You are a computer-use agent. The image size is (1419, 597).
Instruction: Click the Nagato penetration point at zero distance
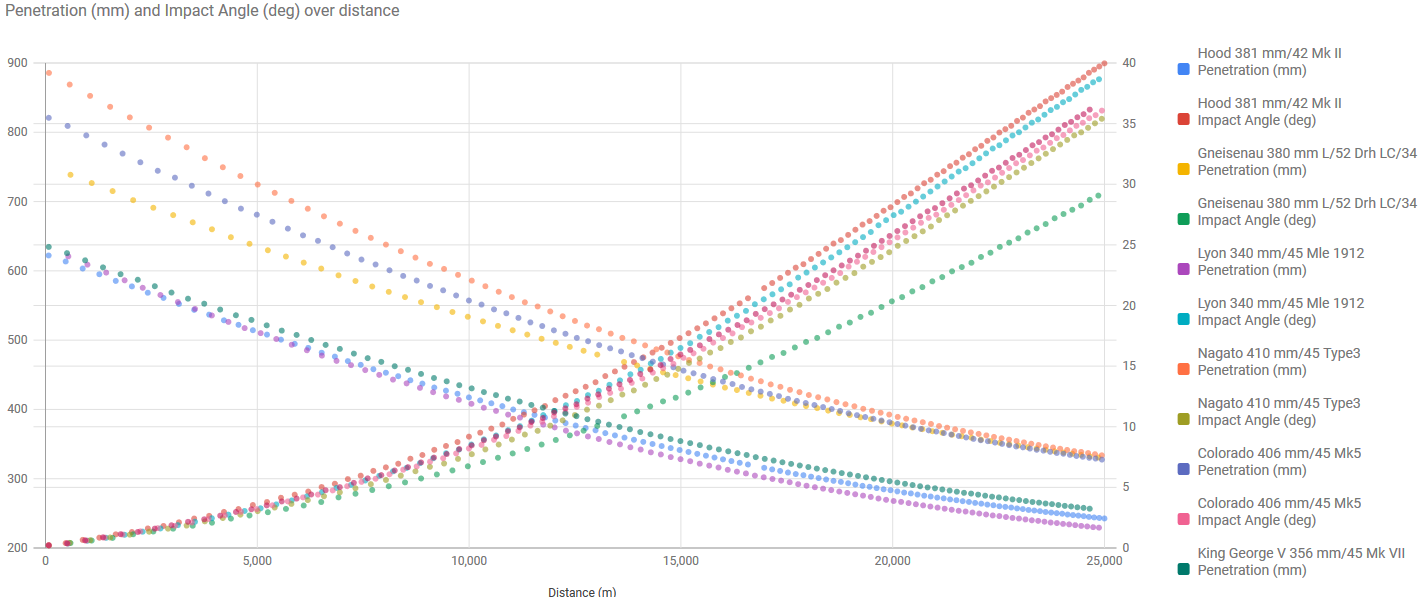pyautogui.click(x=48, y=73)
